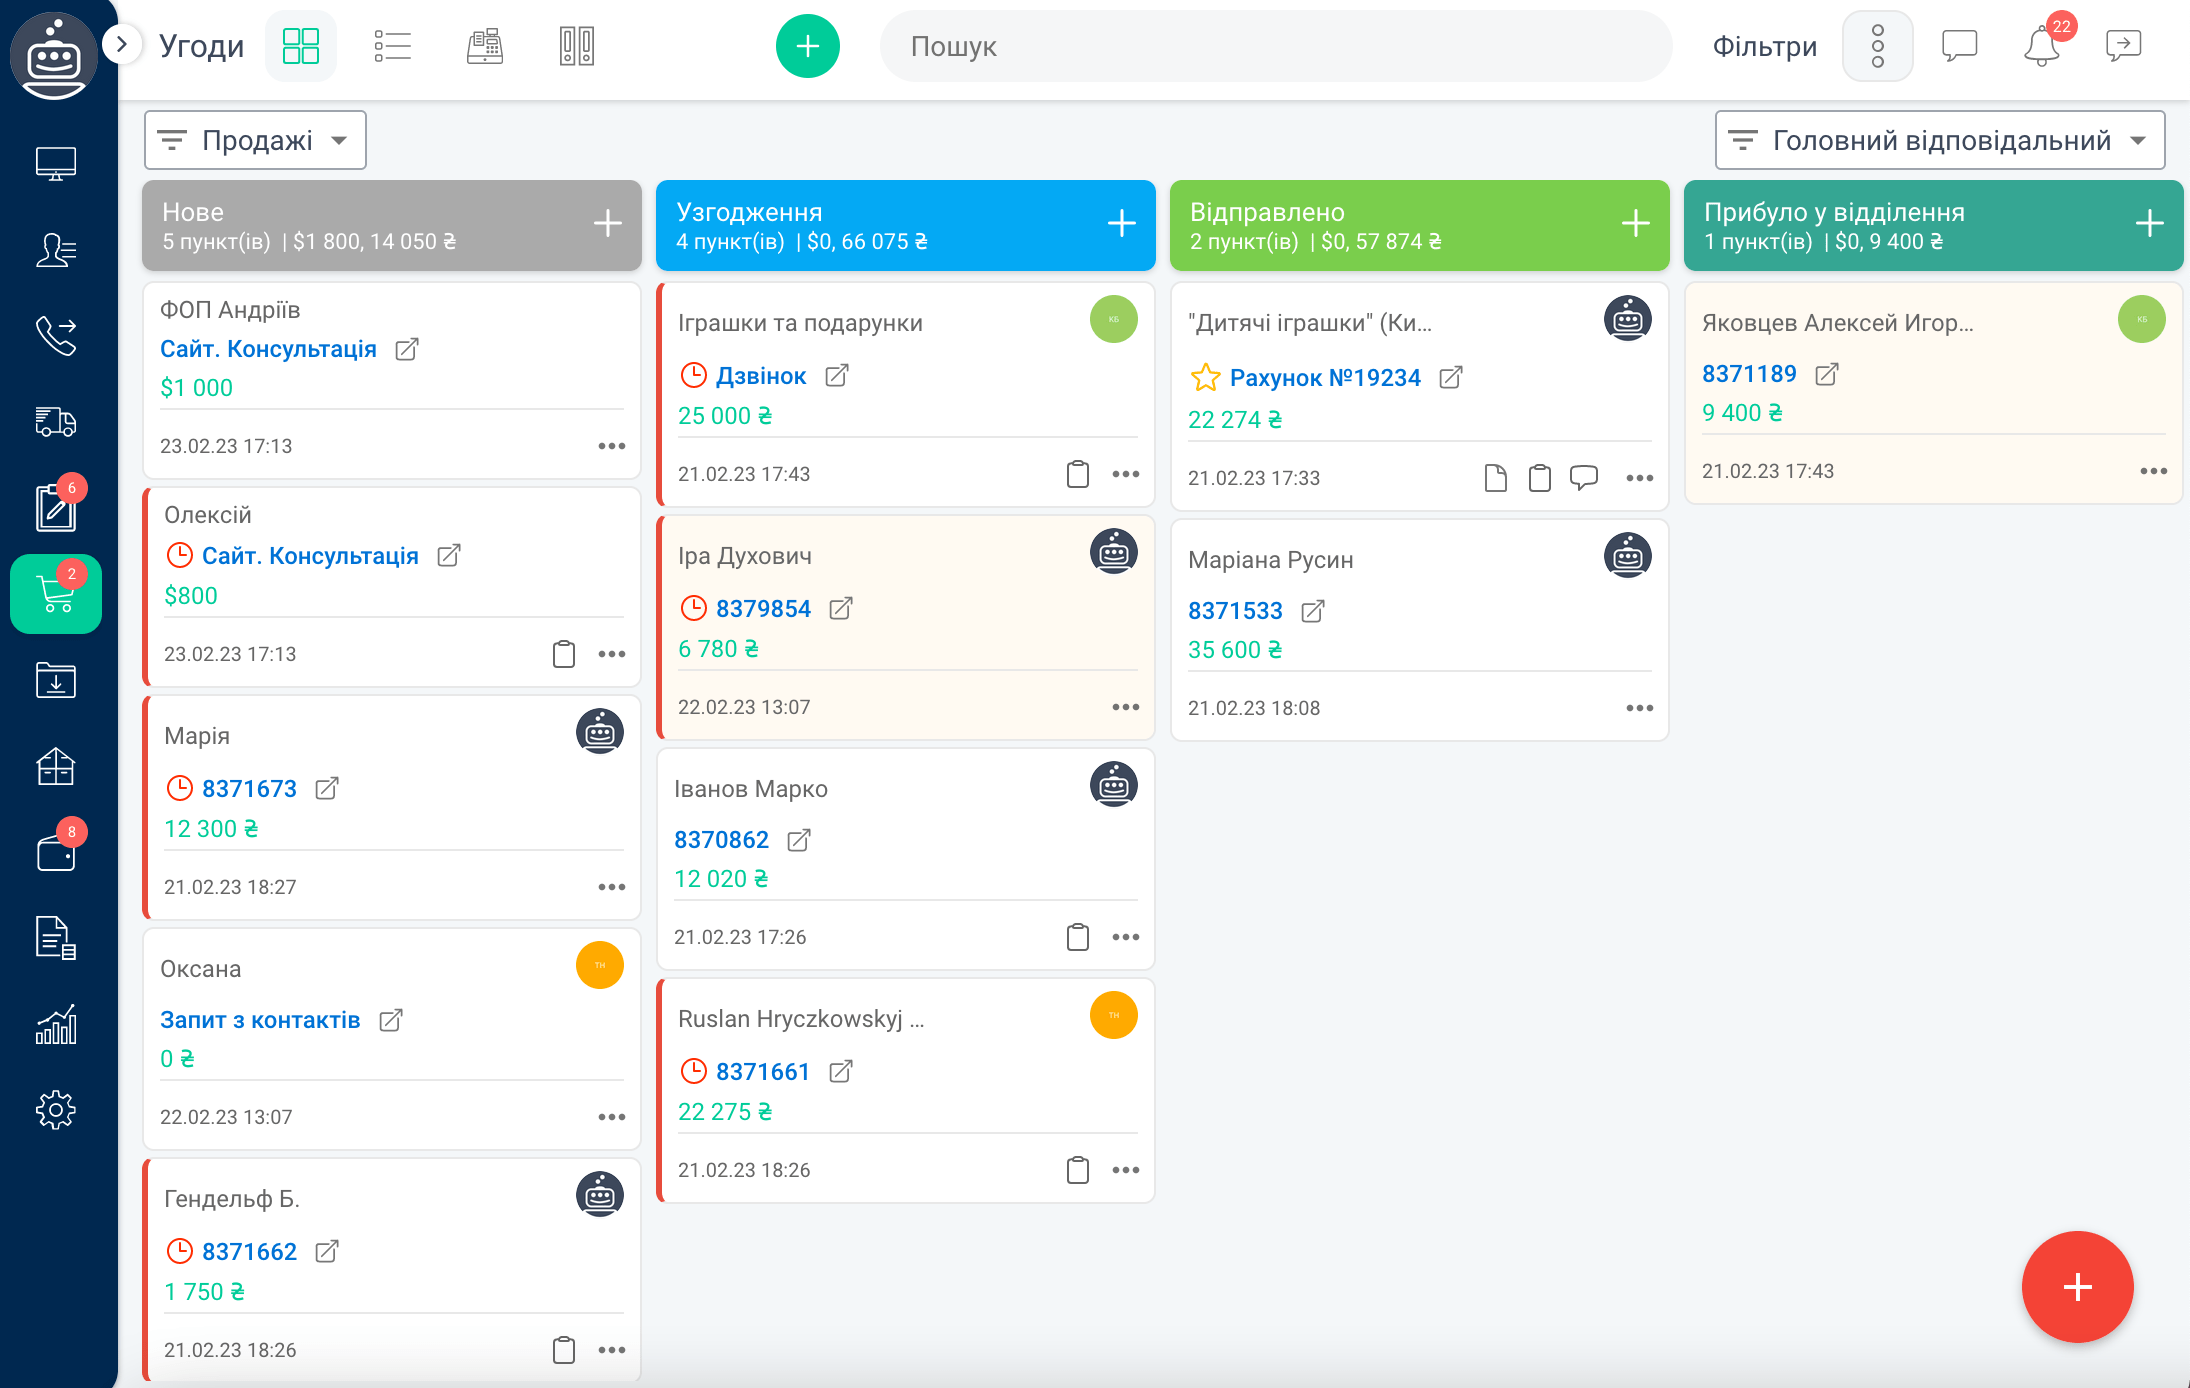
Task: Open more options vertical dots near Фільтри
Action: point(1877,46)
